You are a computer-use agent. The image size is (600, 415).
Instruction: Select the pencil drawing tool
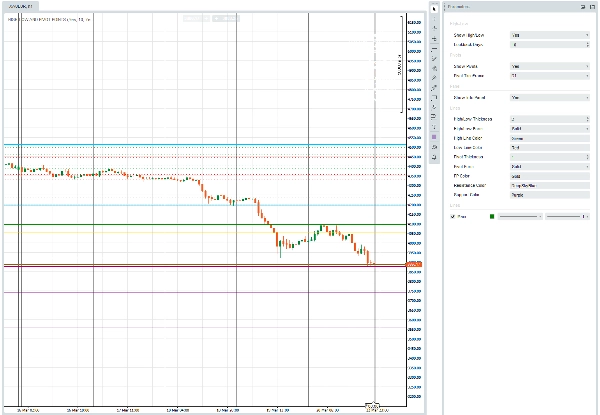point(434,78)
